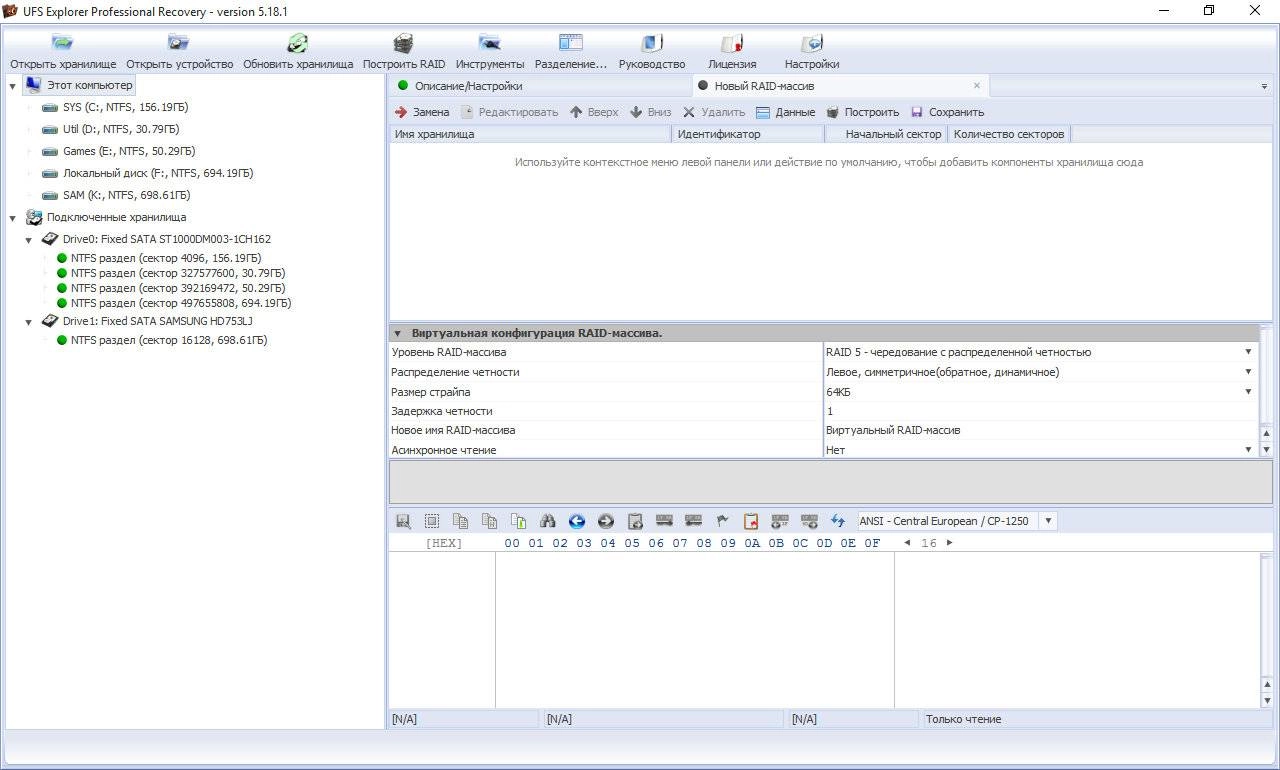Viewport: 1280px width, 770px height.
Task: Click the Только чтение status bar entry
Action: pos(1097,719)
